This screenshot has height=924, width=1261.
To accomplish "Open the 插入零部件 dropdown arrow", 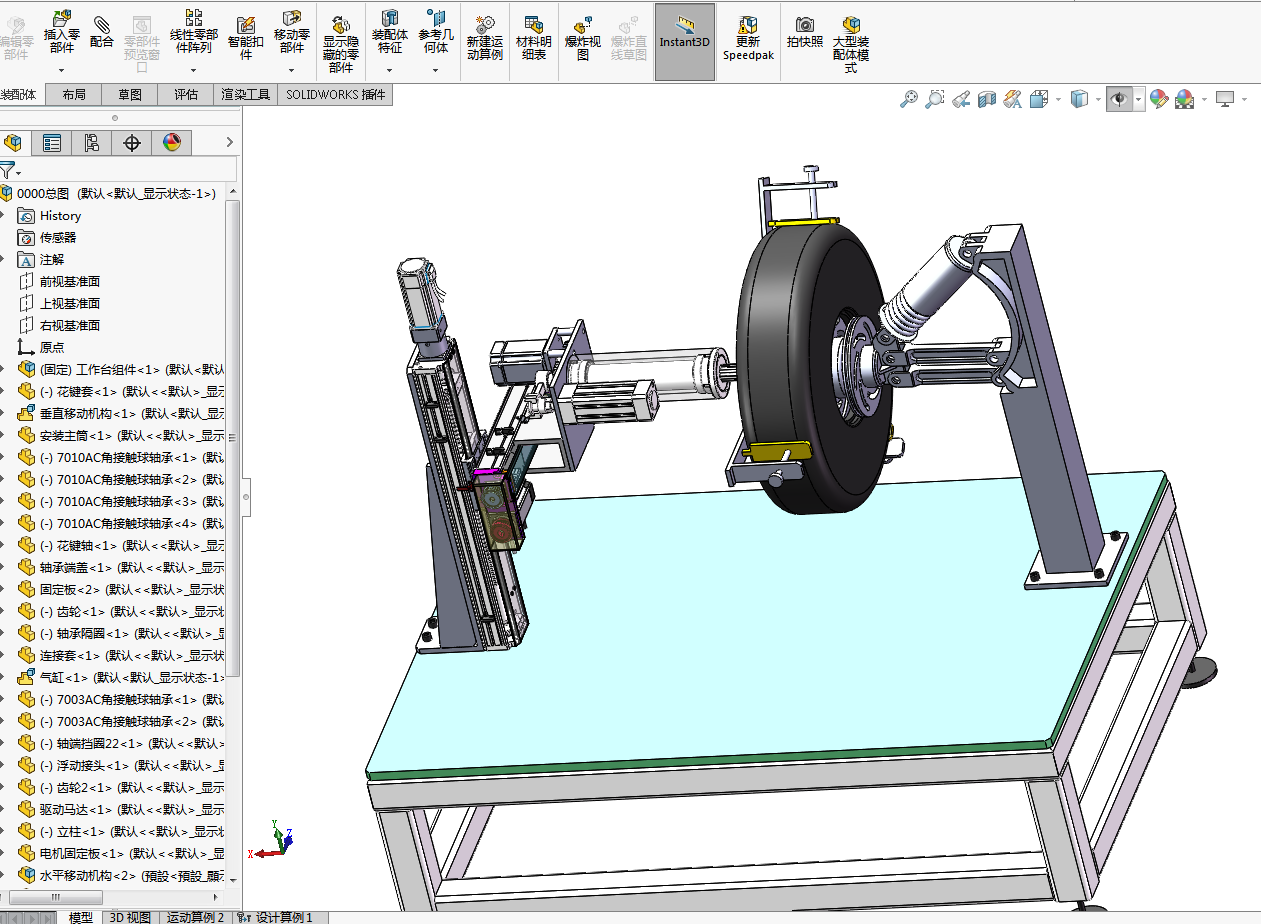I will (x=61, y=70).
